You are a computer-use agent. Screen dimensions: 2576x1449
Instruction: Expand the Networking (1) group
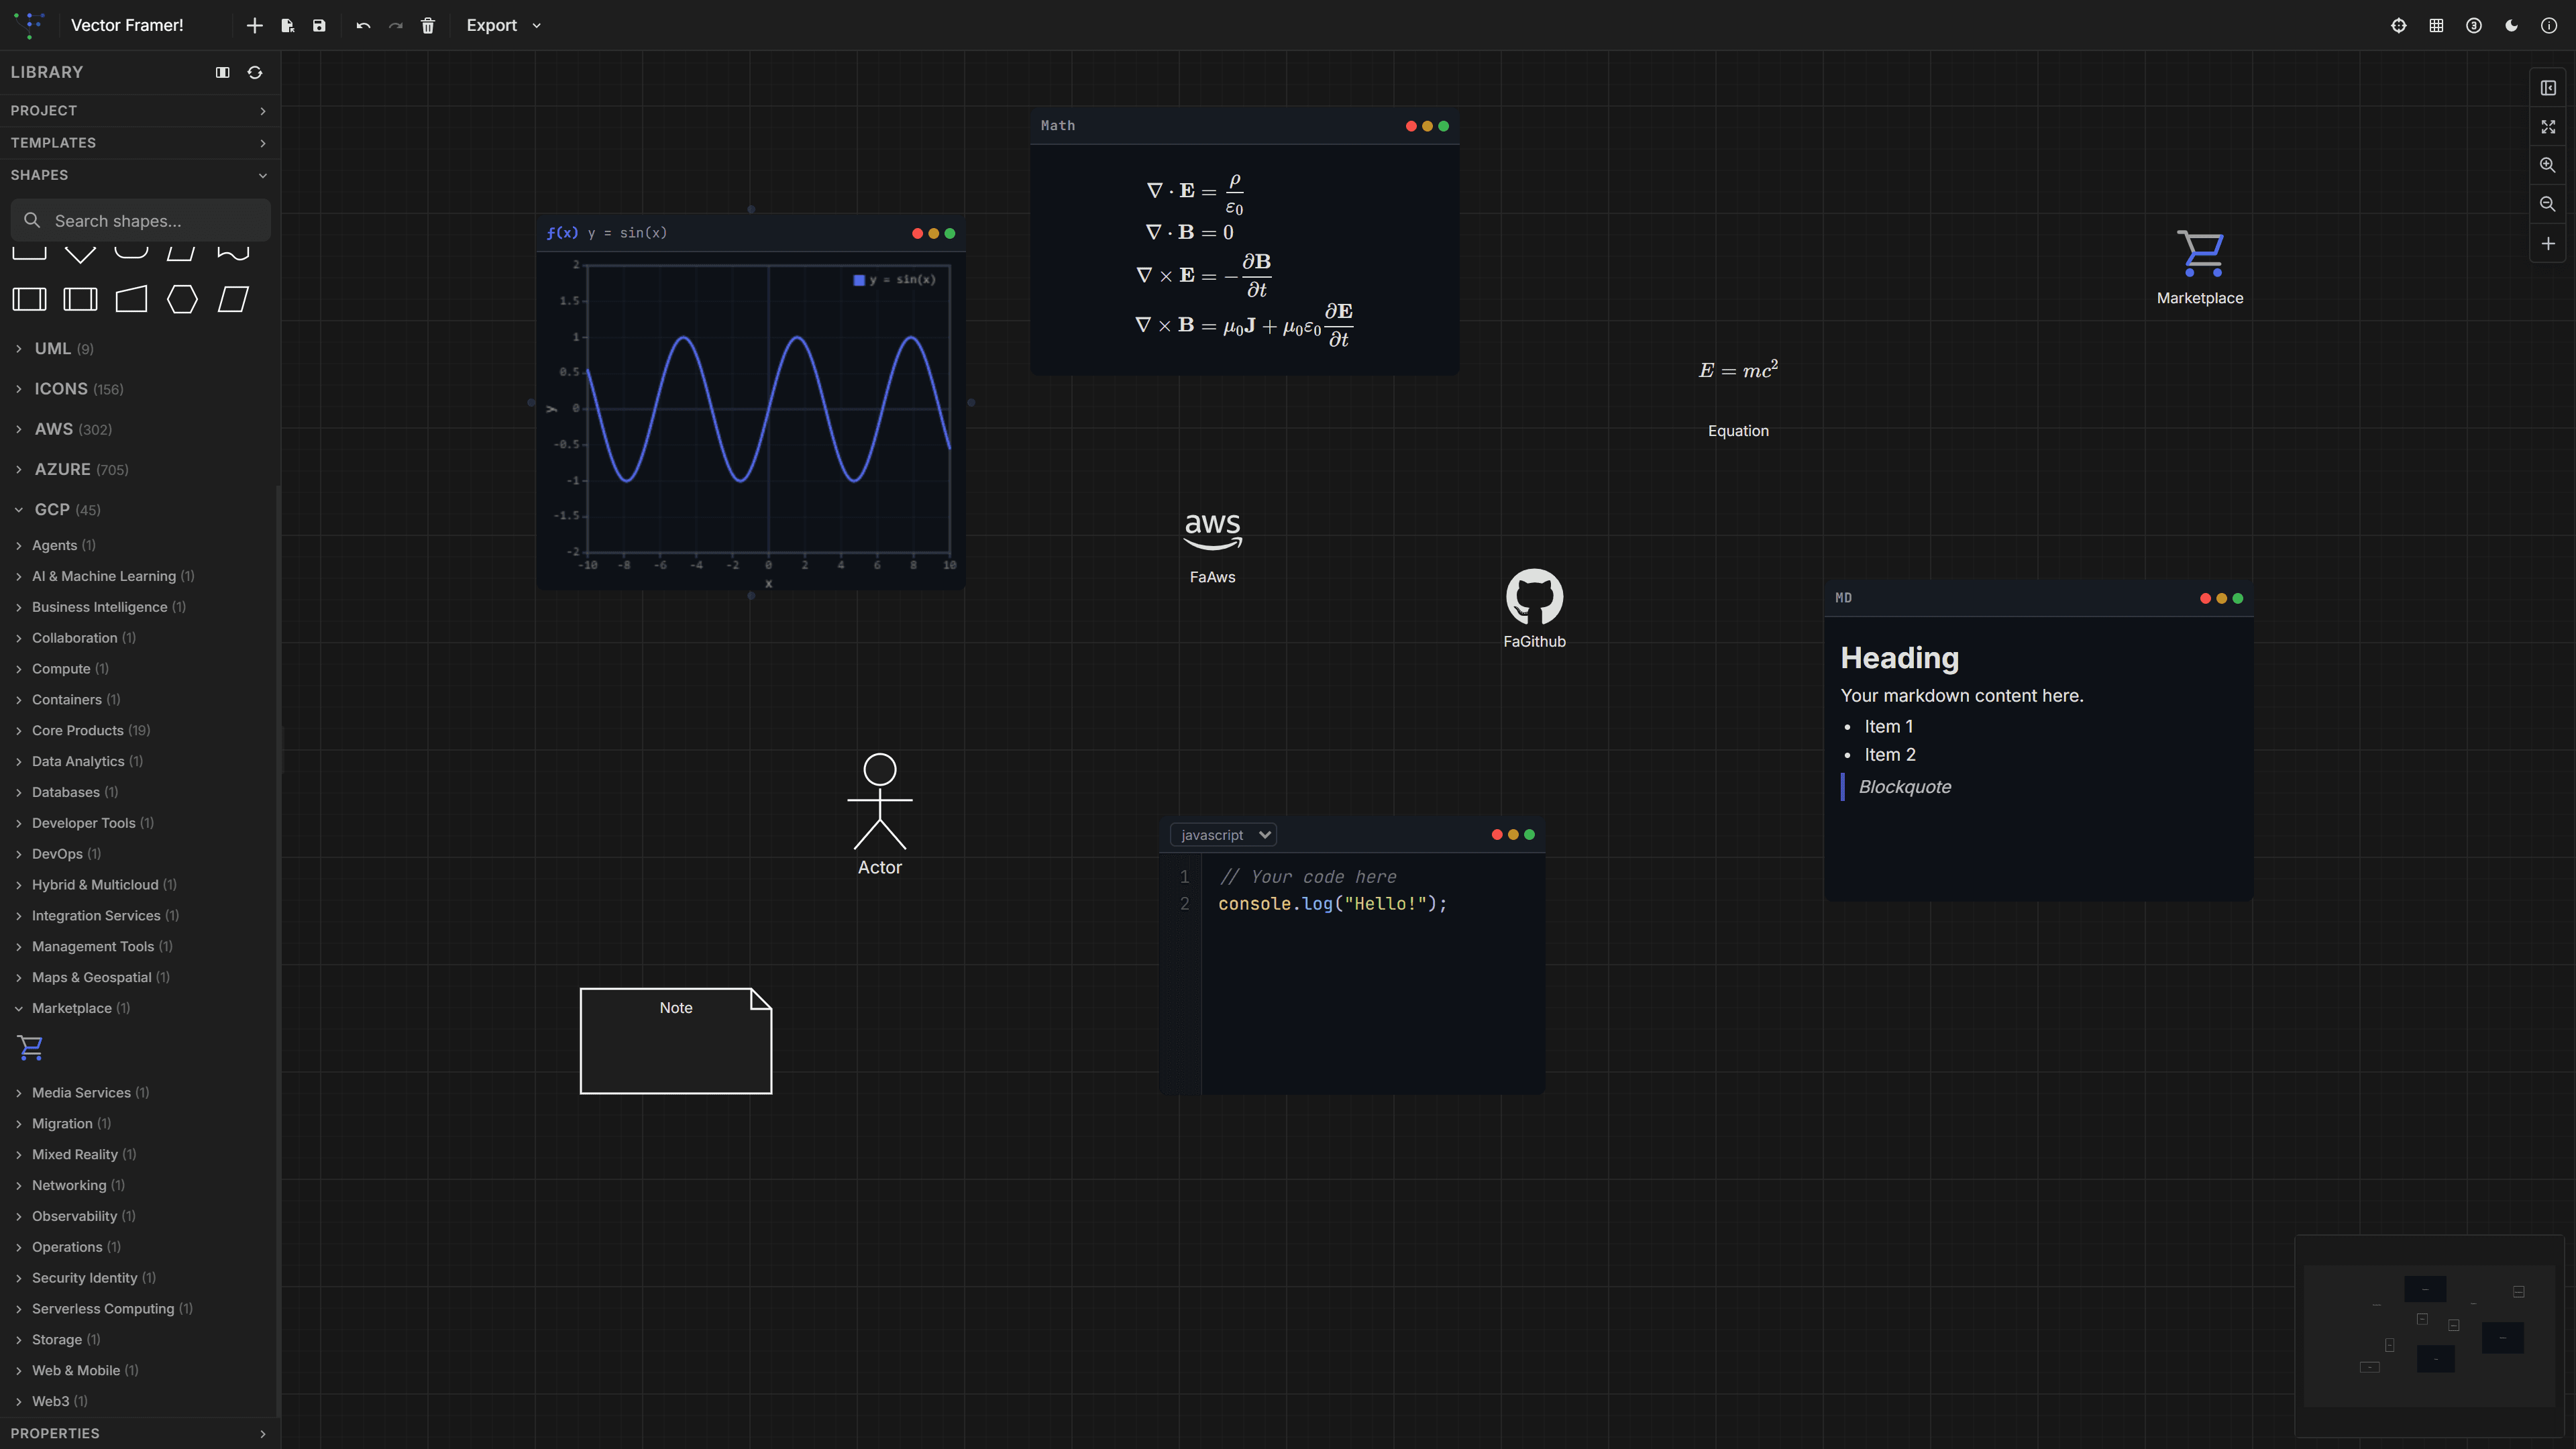coord(140,1185)
